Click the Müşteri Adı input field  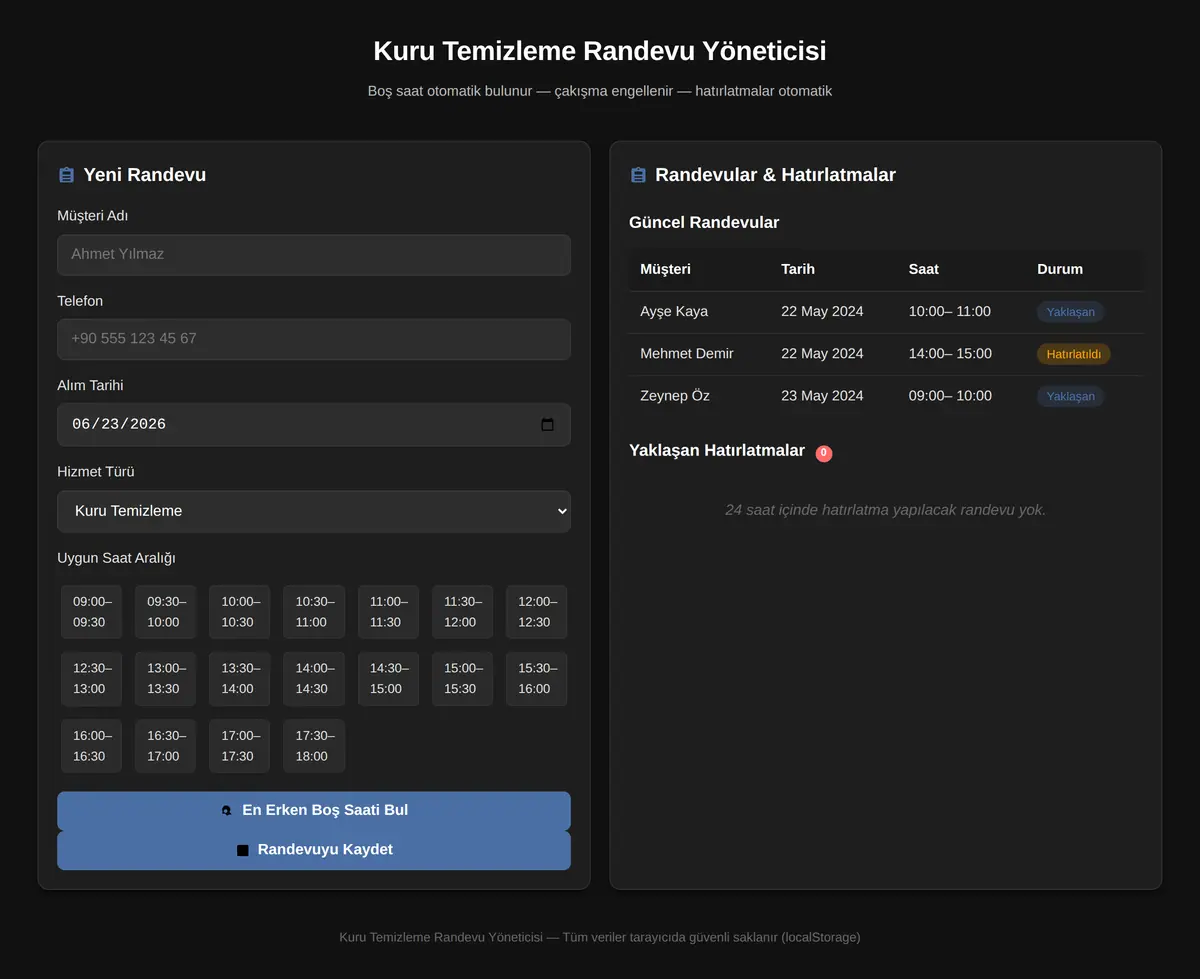pos(314,254)
